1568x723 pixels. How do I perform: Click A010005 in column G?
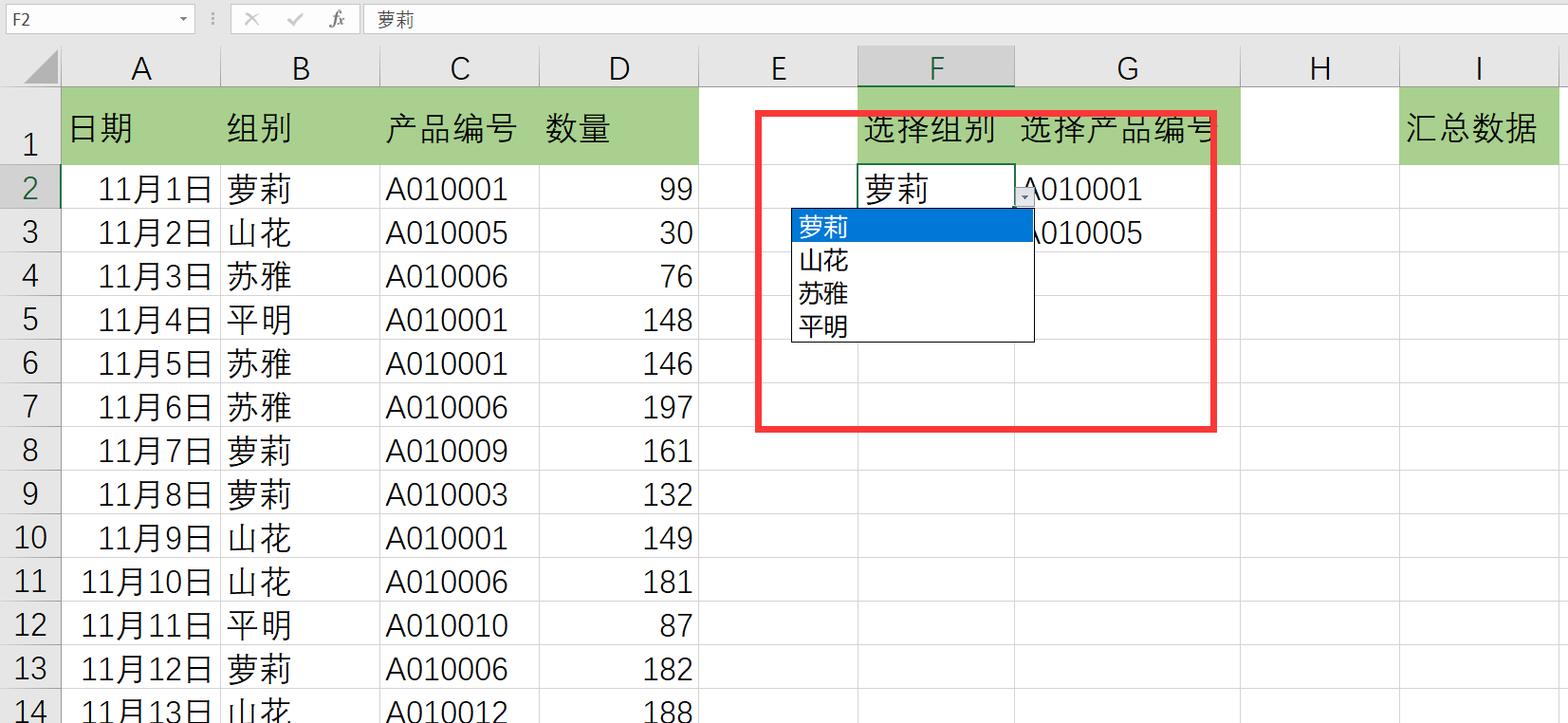coord(1127,232)
